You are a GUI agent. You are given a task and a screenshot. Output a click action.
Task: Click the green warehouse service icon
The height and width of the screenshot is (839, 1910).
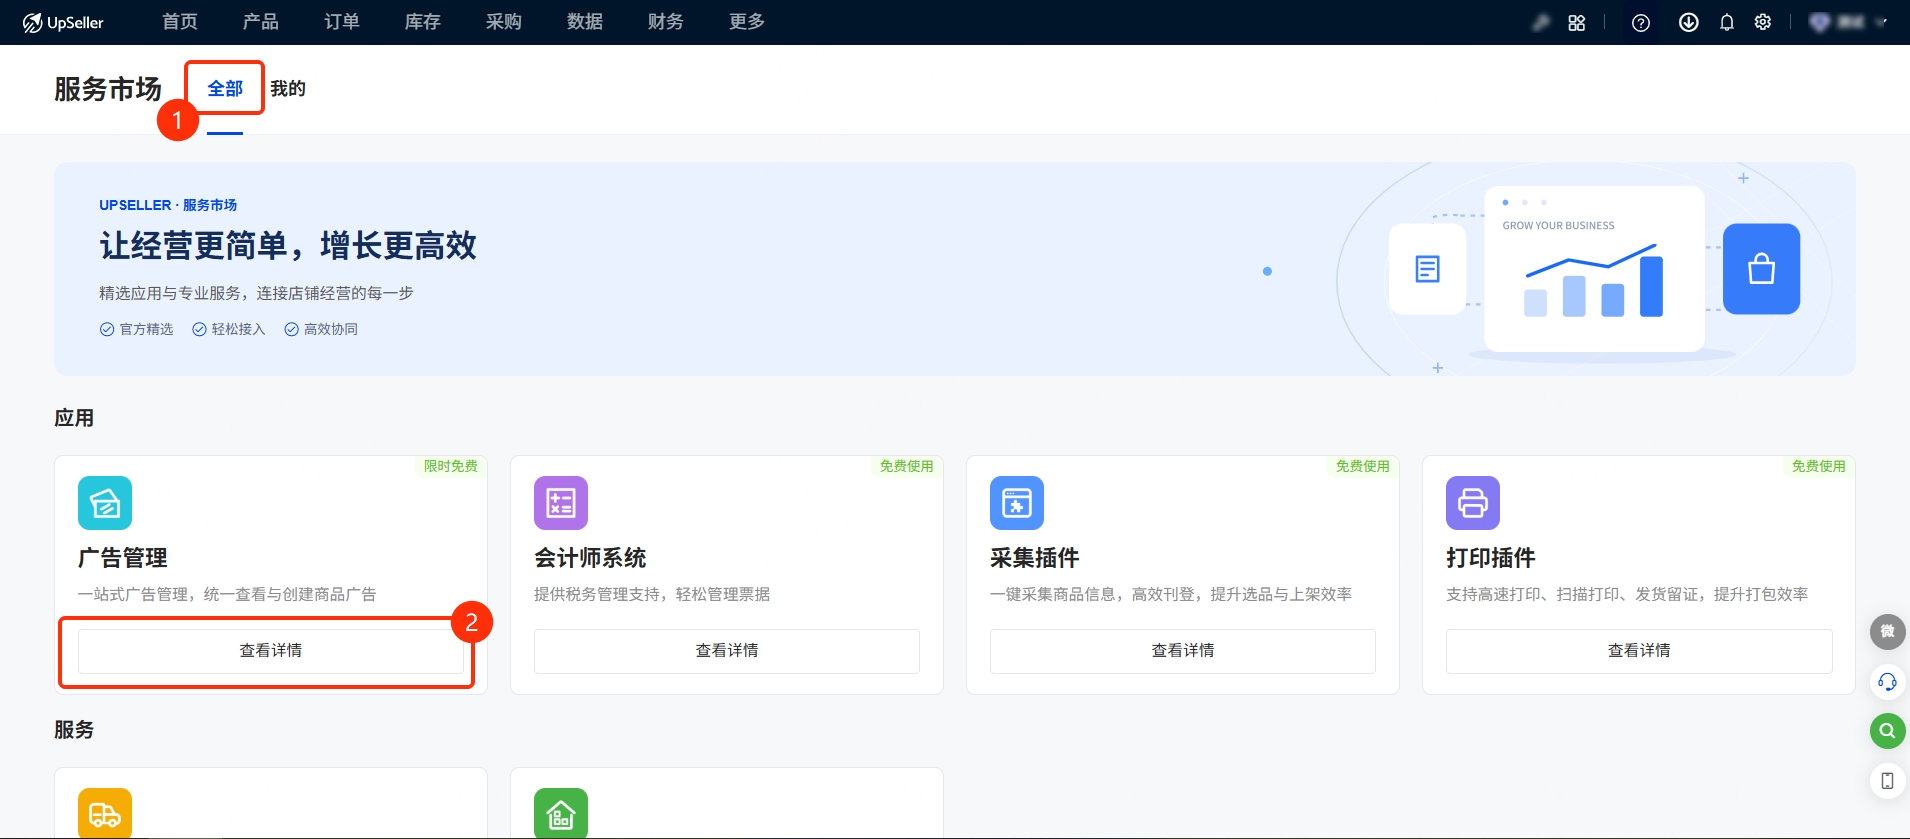[x=561, y=814]
